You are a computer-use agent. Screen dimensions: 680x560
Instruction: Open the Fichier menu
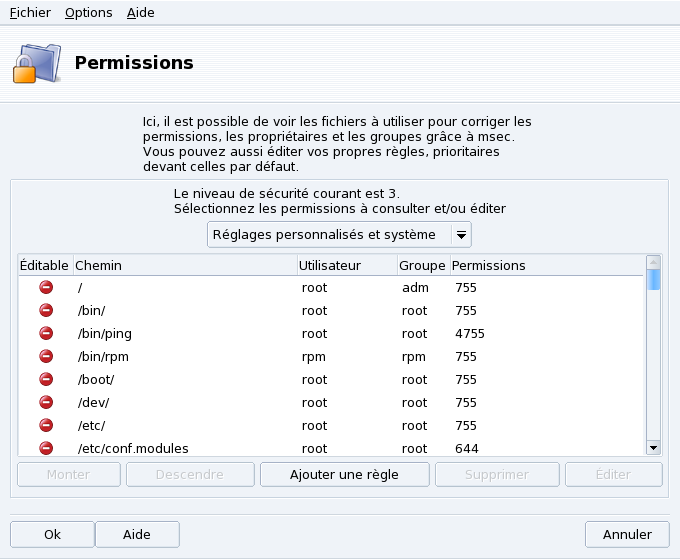pos(29,13)
